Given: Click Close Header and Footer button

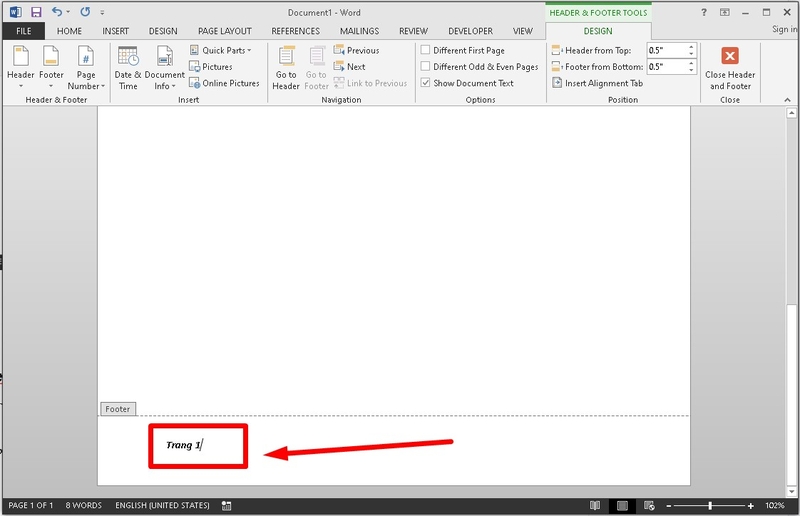Looking at the screenshot, I should point(730,68).
